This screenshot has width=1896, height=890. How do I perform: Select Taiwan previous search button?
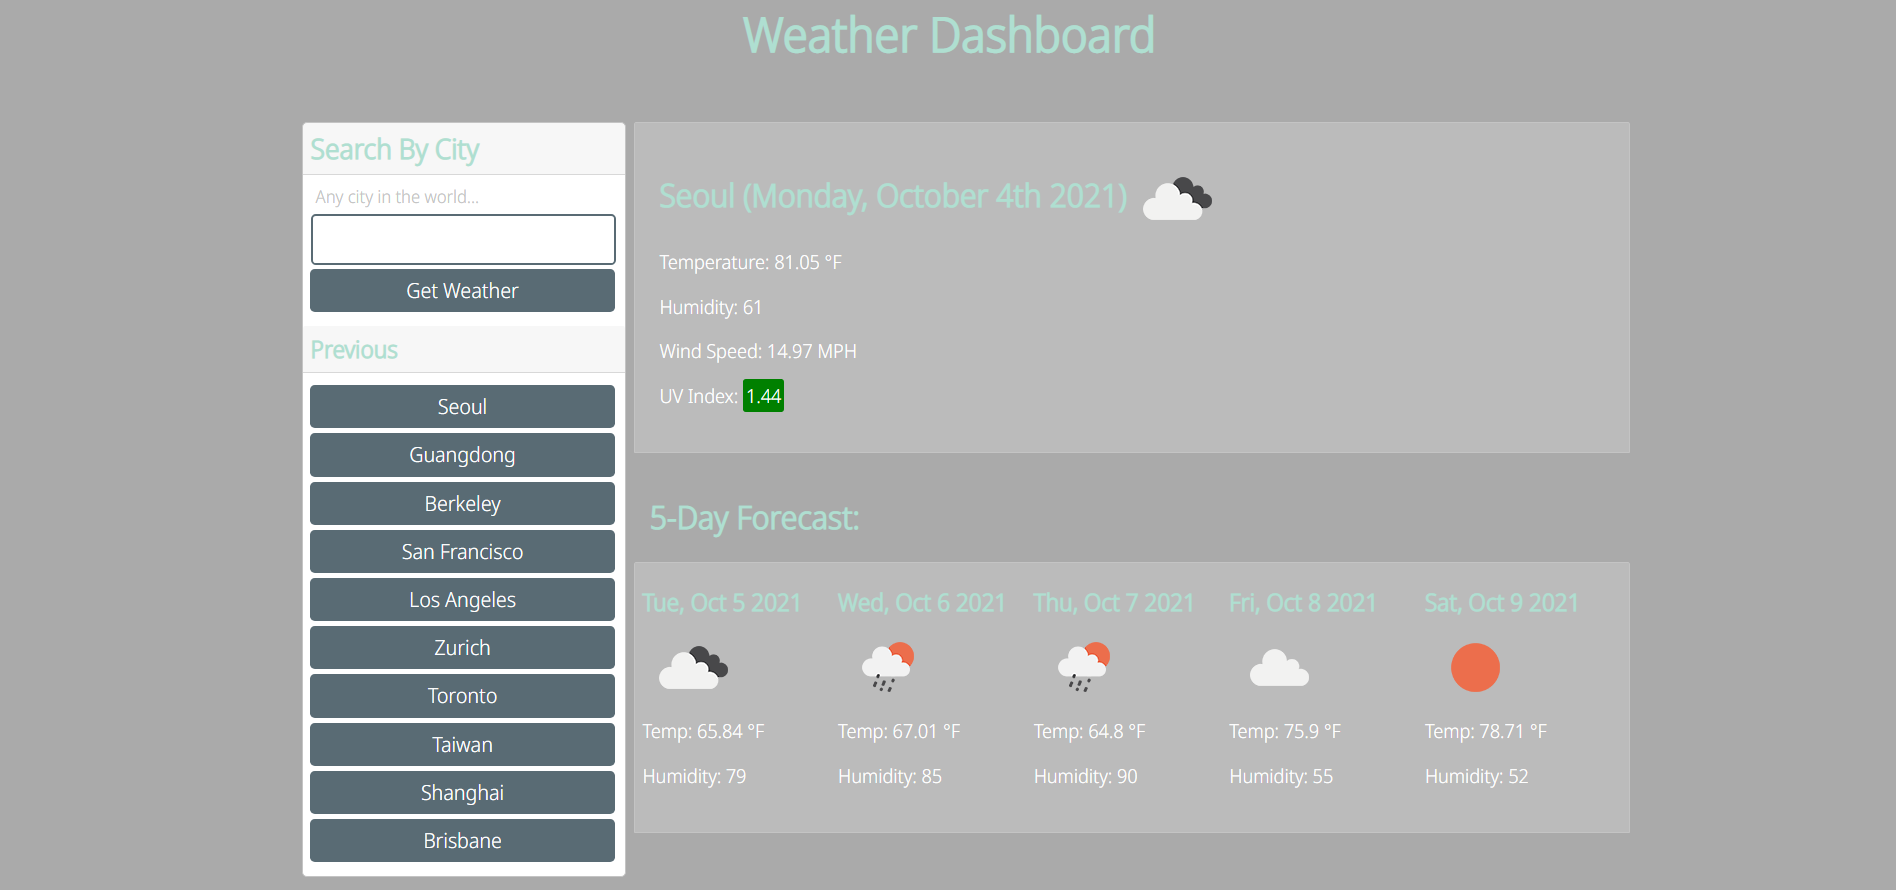463,745
